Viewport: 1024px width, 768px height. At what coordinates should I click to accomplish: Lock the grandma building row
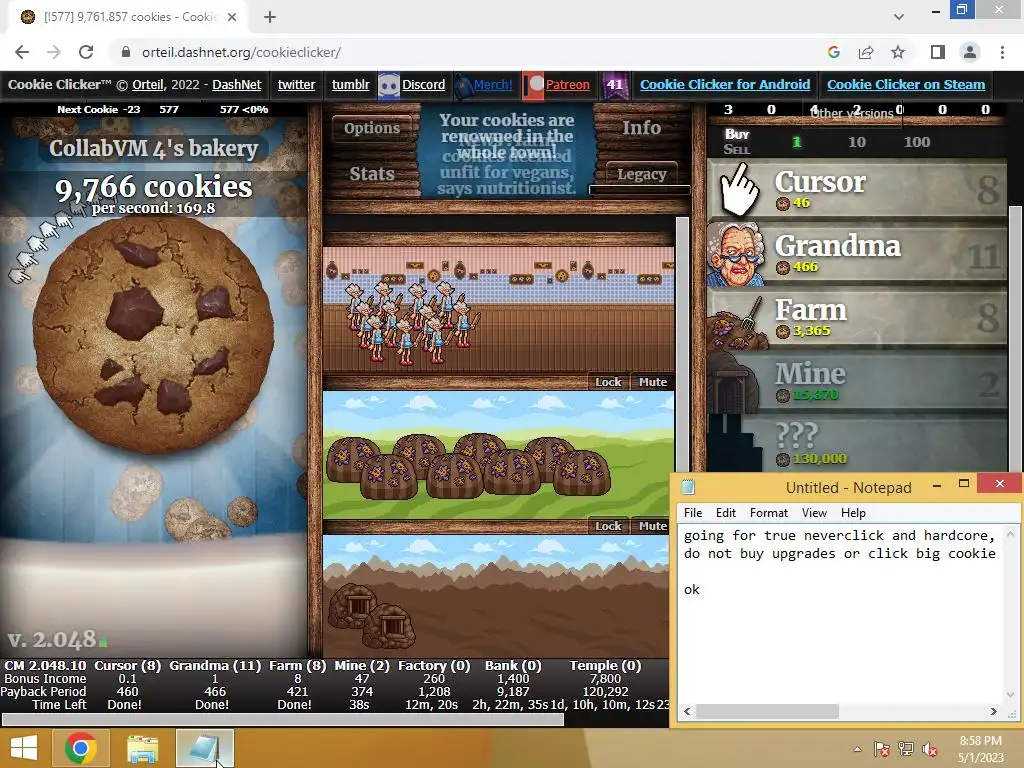608,382
